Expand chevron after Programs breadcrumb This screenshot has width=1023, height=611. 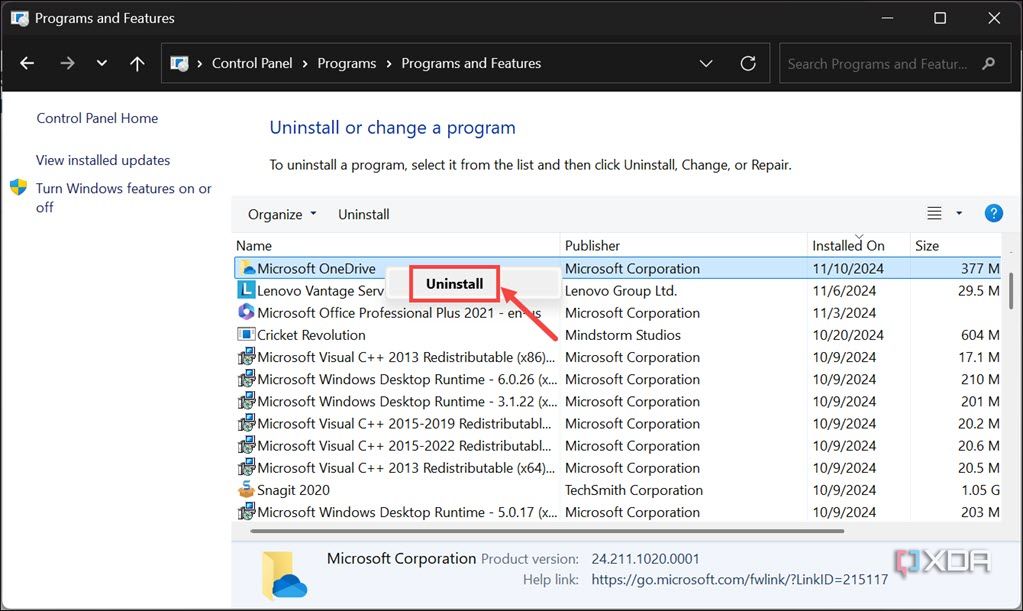coord(389,63)
